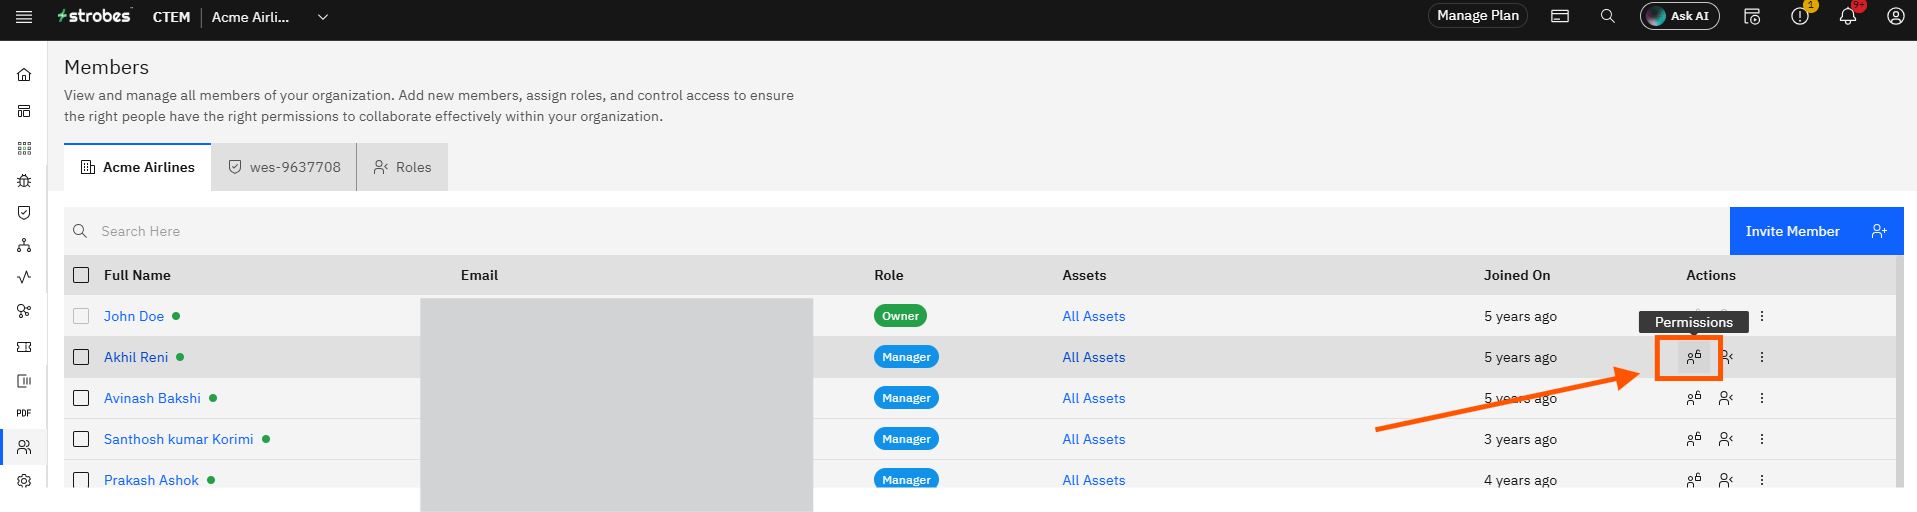Screen dimensions: 1917x512
Task: Open the PDF reports sidebar icon
Action: pos(24,413)
